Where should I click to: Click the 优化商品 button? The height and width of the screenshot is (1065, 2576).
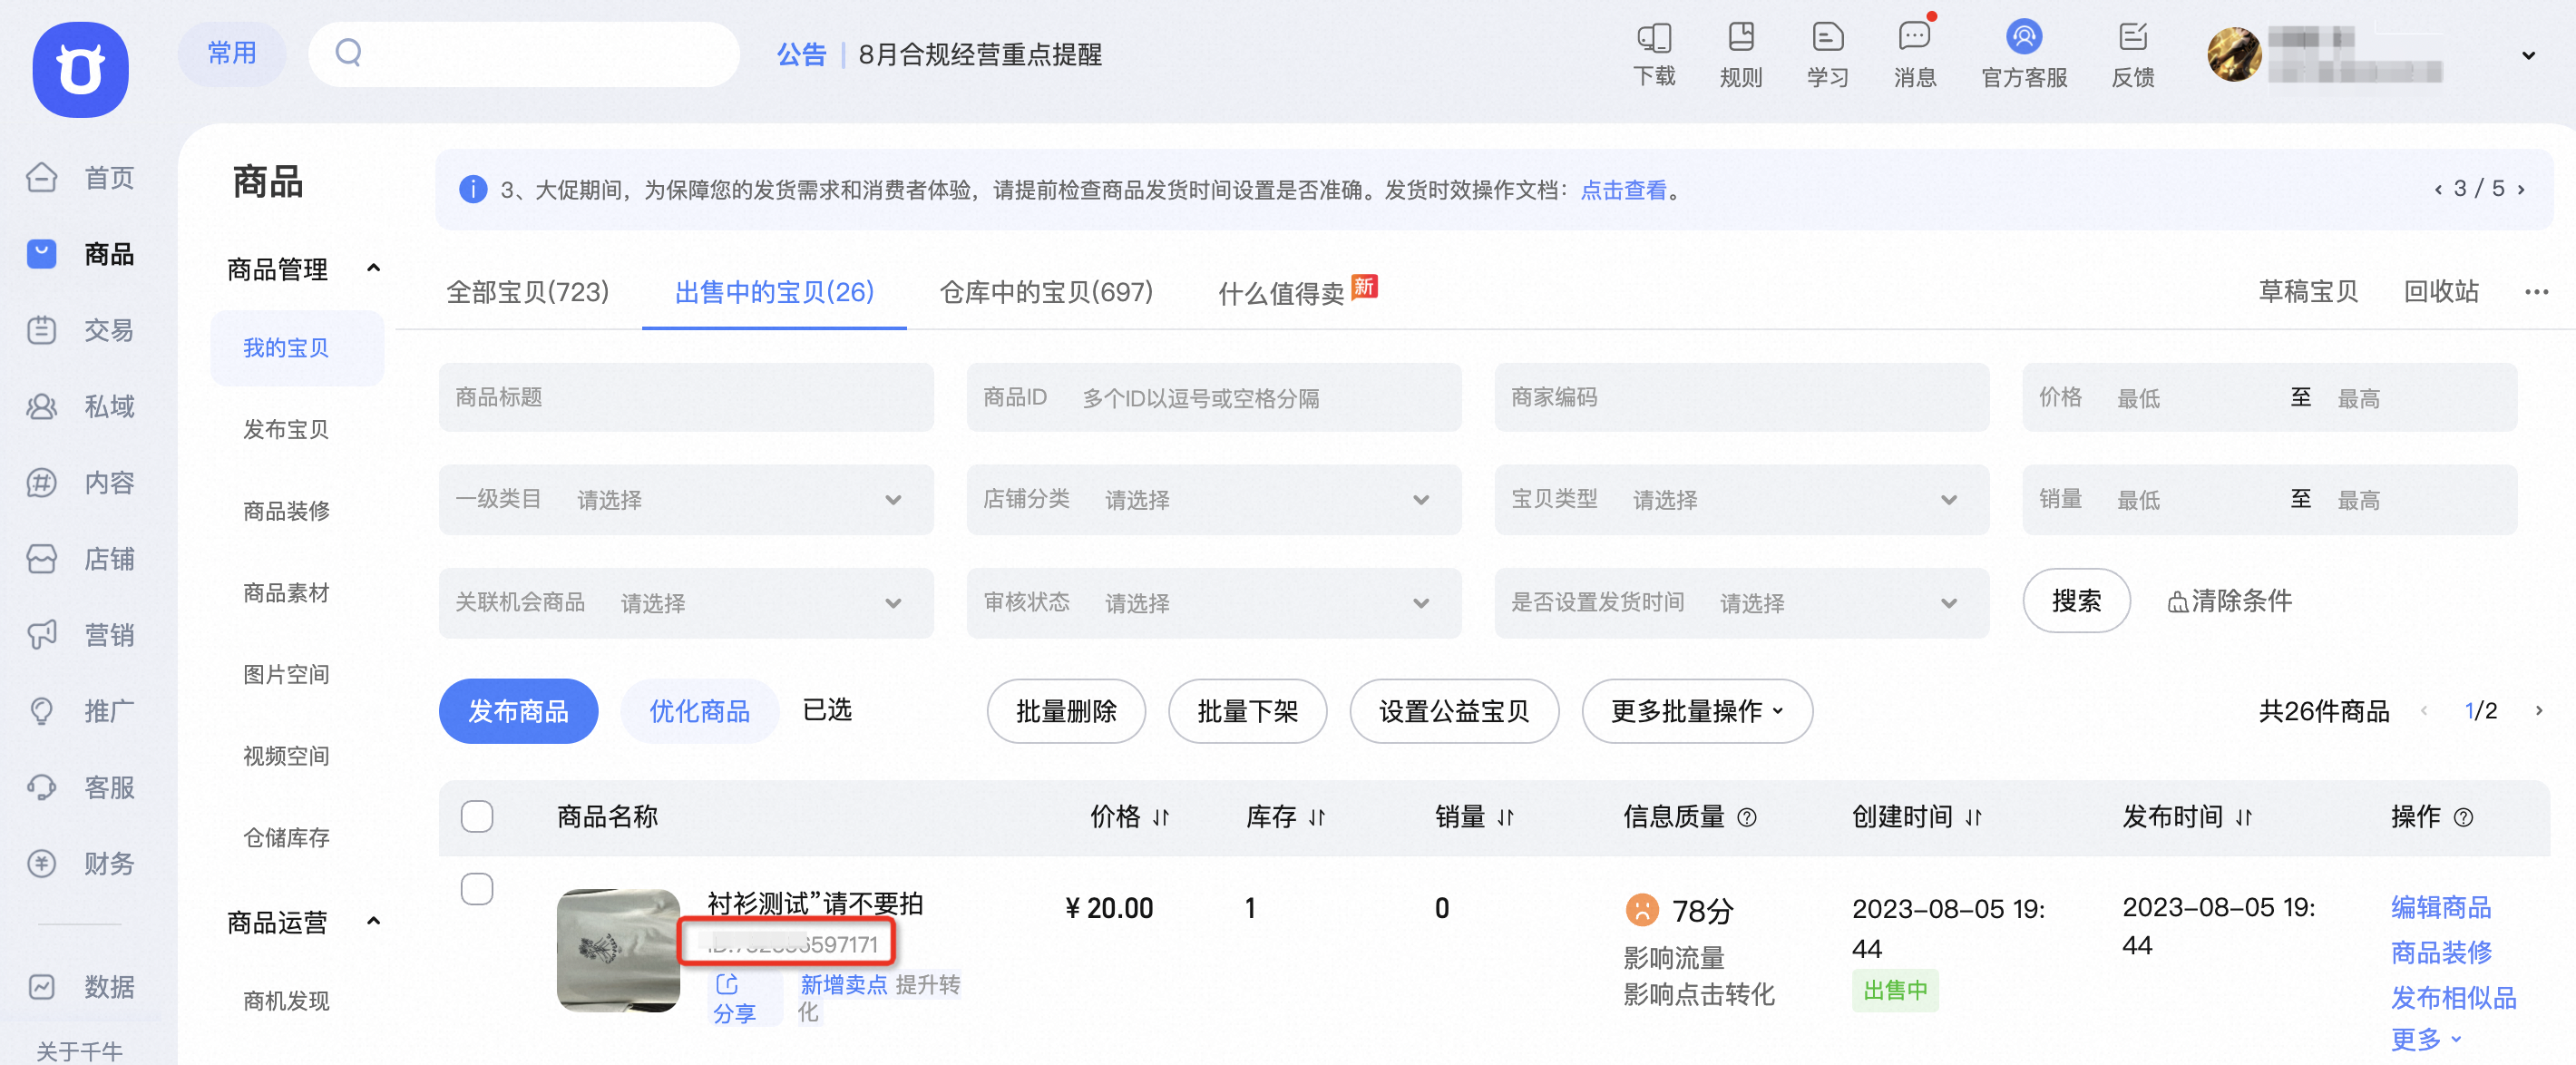[x=699, y=711]
